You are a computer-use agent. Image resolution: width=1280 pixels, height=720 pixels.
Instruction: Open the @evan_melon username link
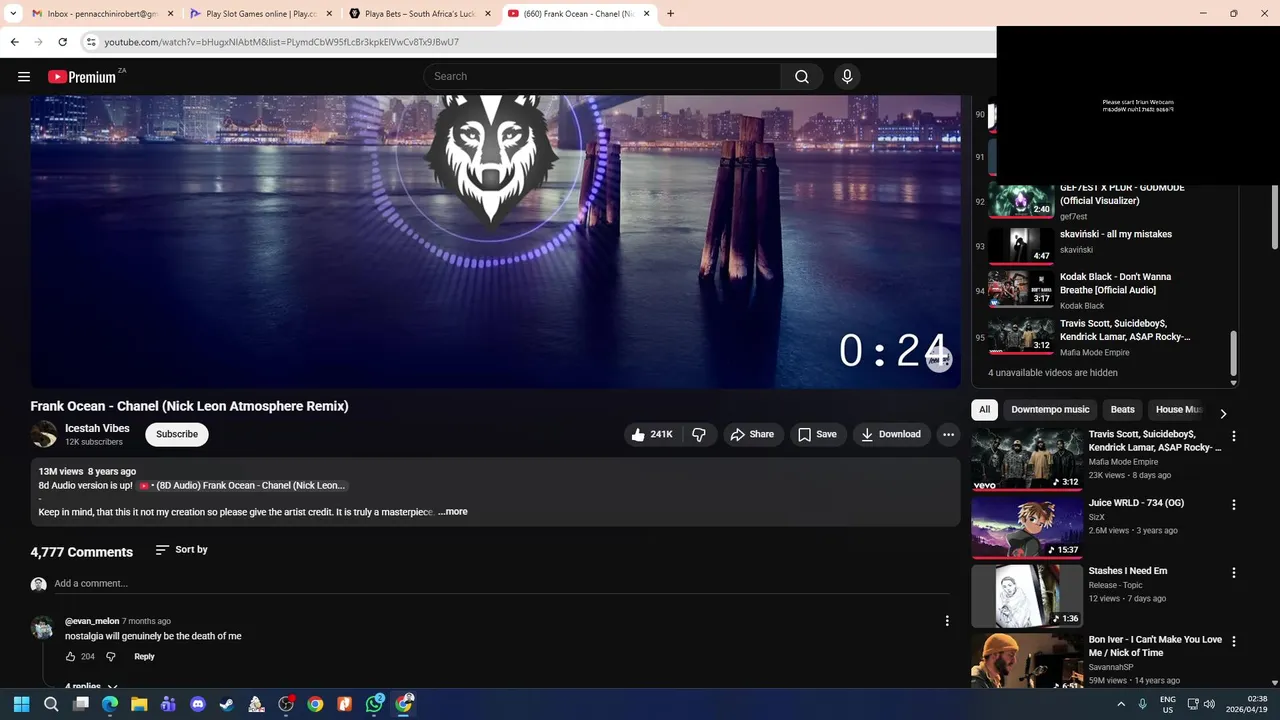click(x=92, y=621)
